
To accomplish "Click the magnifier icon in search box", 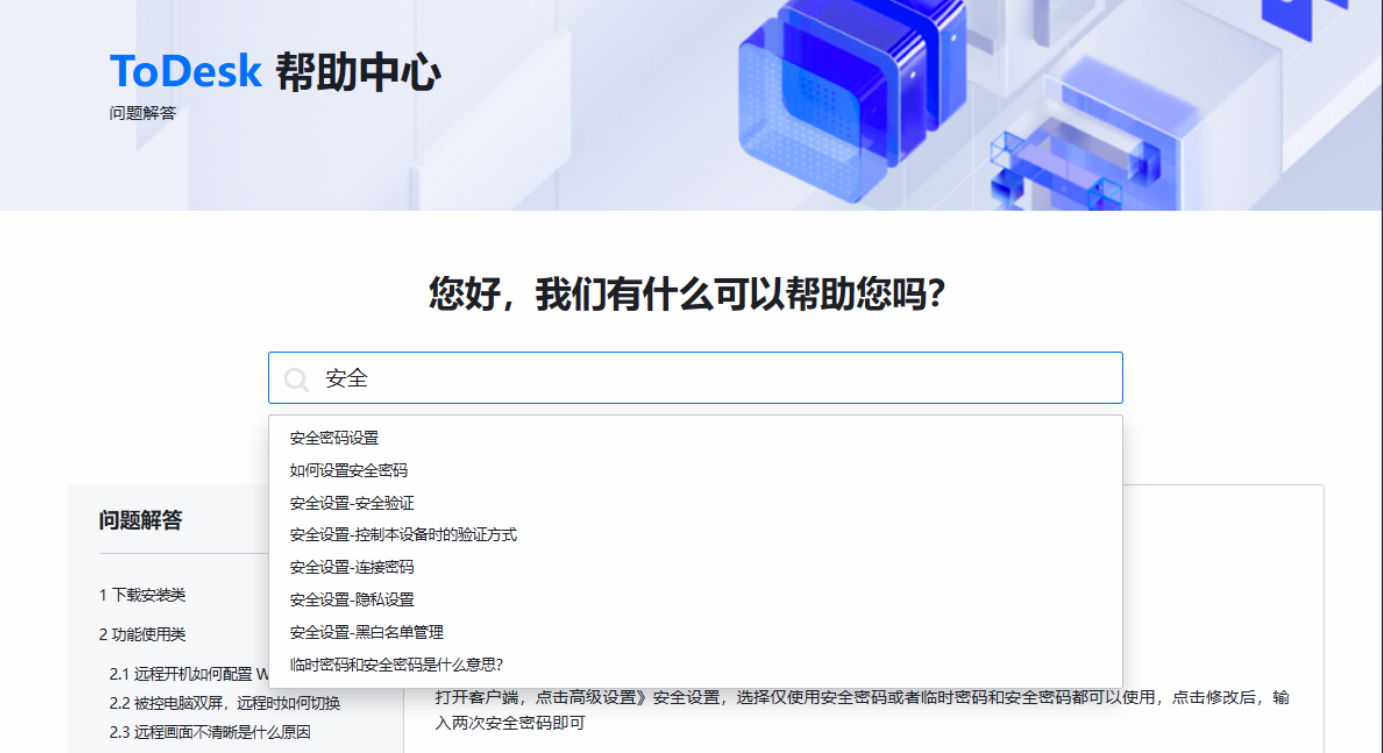I will (x=296, y=379).
